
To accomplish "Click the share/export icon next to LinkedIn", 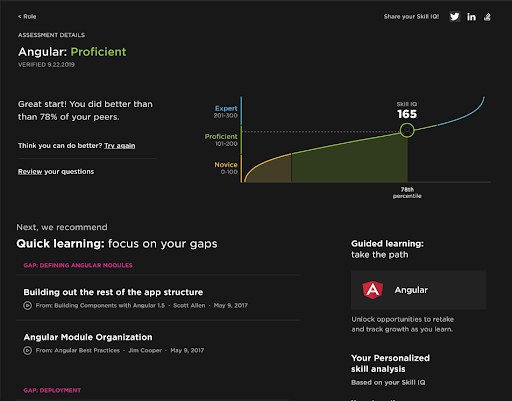I will tap(487, 17).
